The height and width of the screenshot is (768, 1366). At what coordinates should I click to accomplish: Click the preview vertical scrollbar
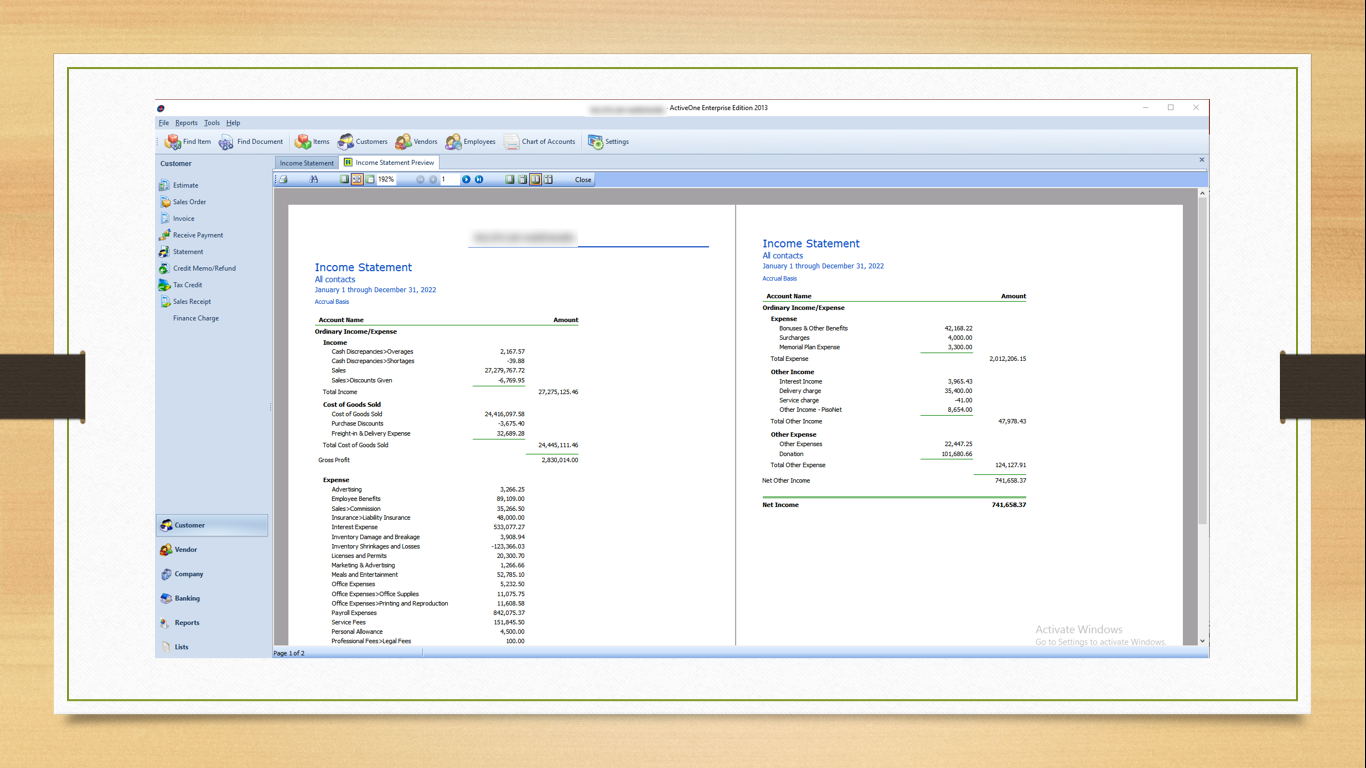1202,416
